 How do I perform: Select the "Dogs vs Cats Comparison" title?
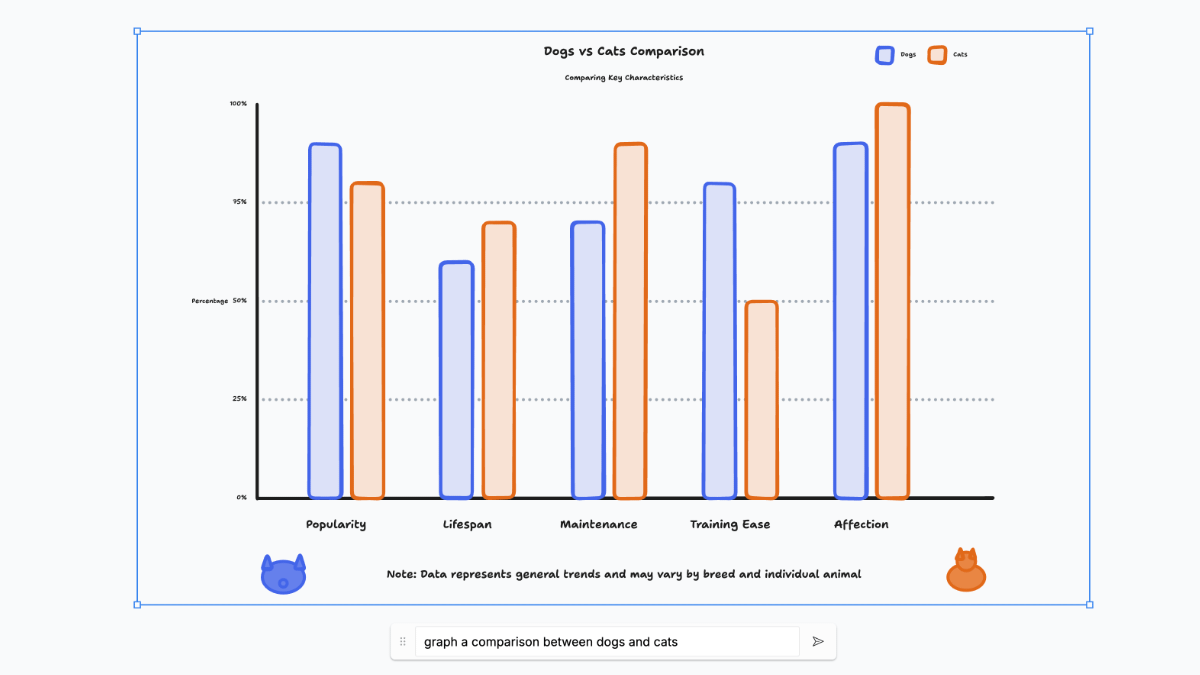click(624, 51)
